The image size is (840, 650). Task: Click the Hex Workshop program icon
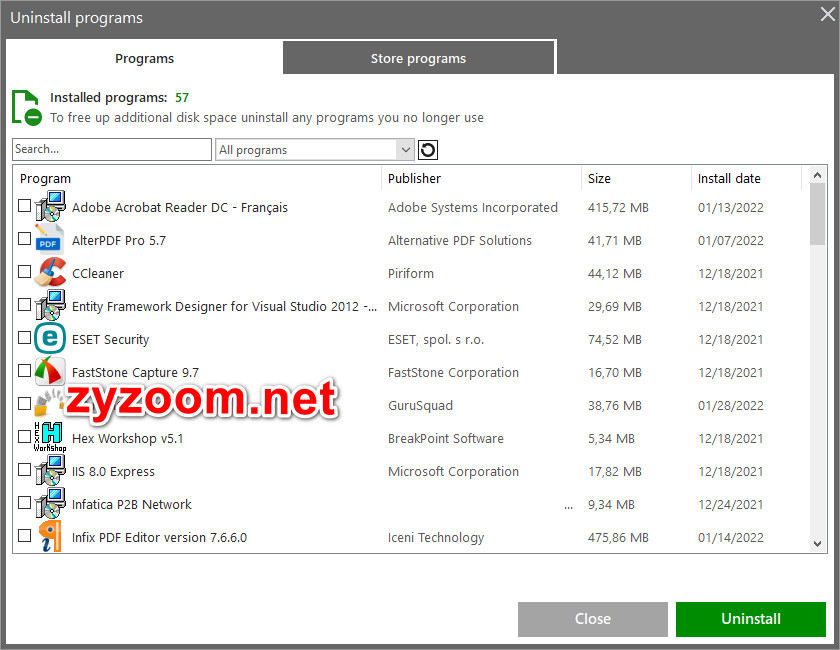50,437
